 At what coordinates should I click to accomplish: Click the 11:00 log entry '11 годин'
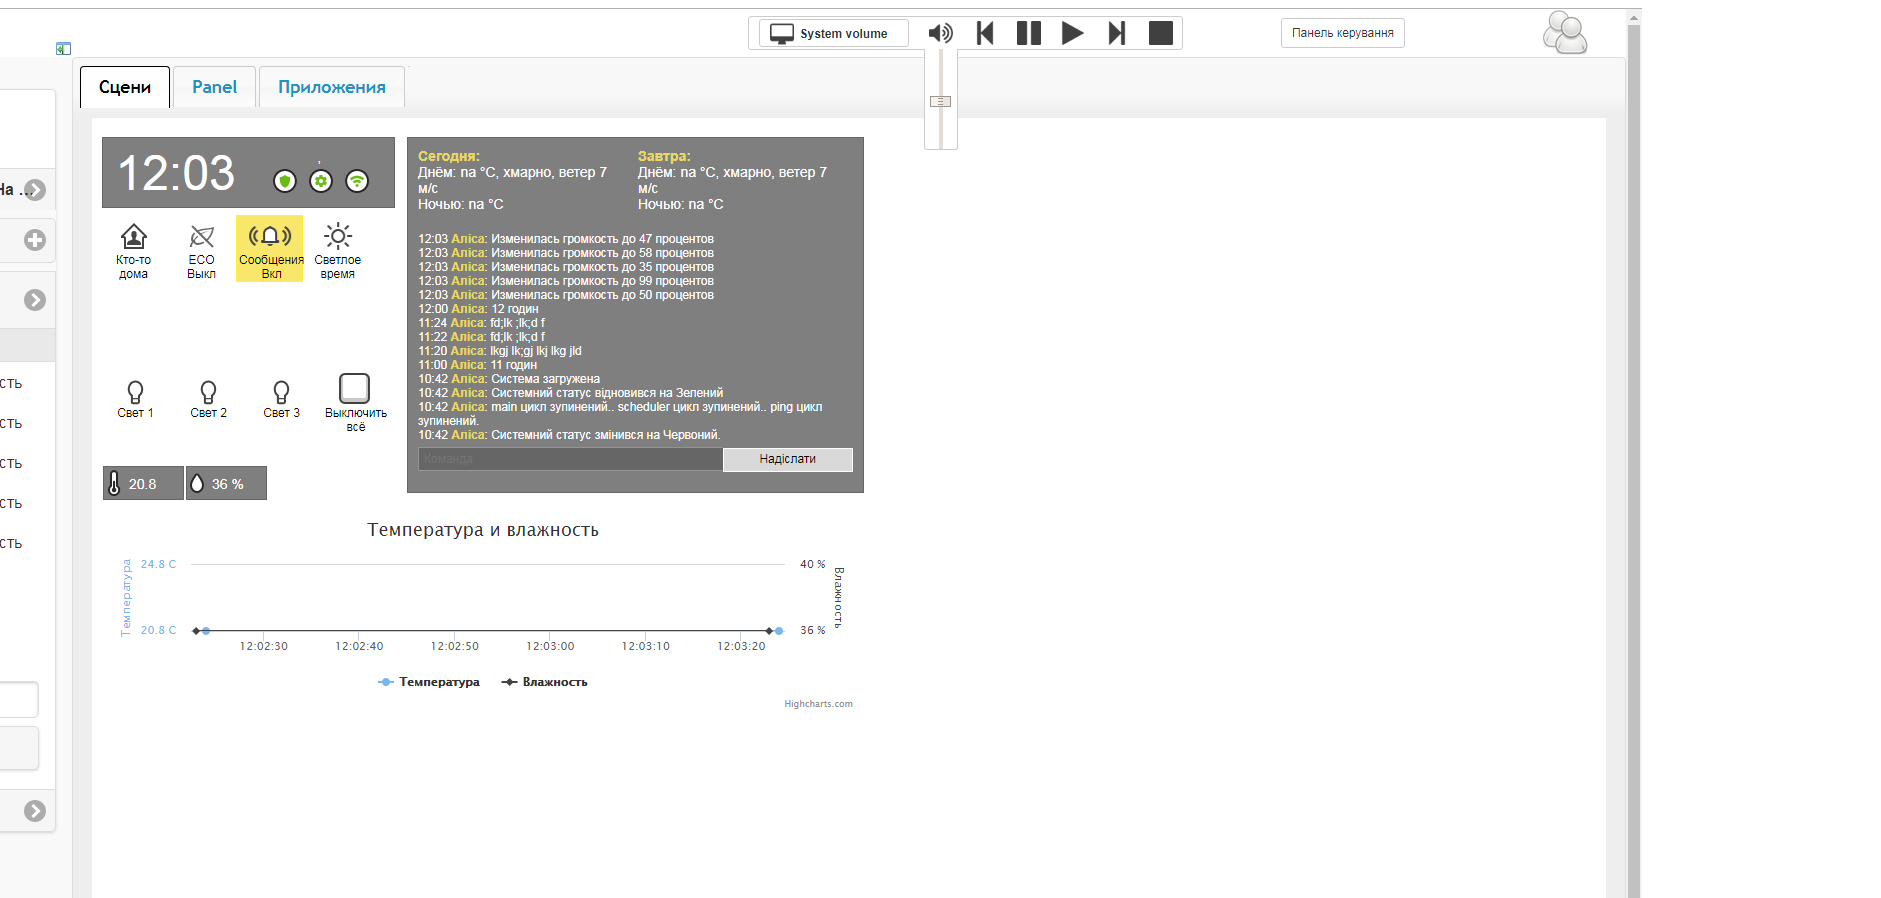click(478, 365)
